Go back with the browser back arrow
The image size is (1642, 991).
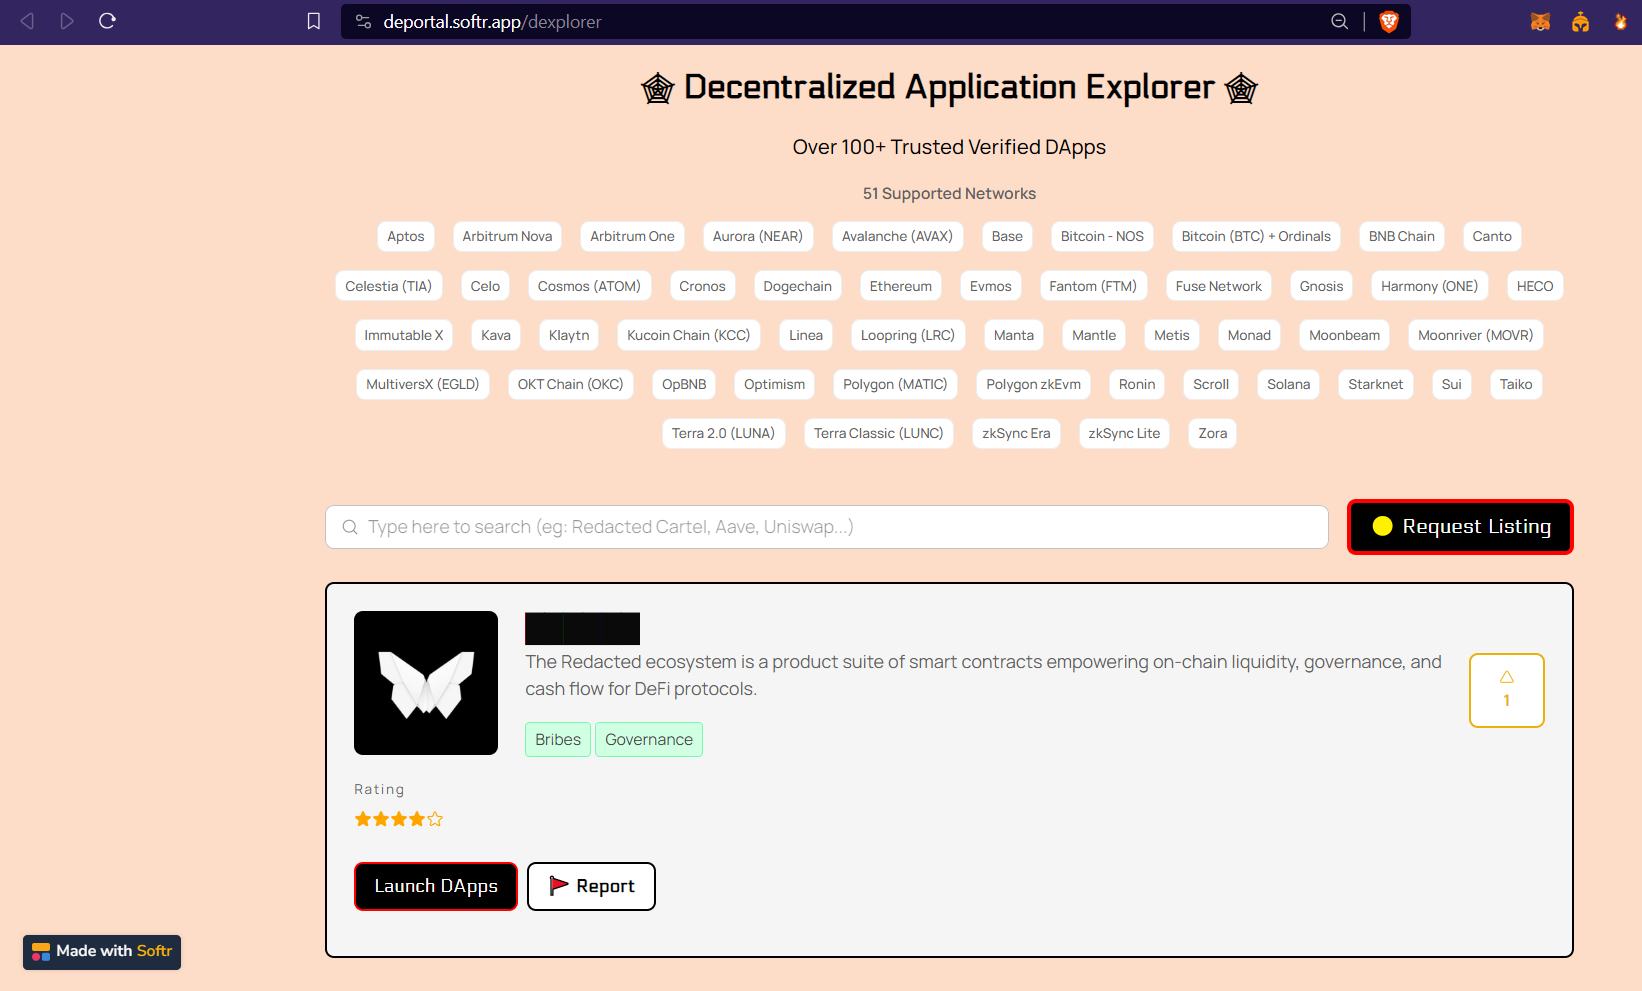click(27, 21)
